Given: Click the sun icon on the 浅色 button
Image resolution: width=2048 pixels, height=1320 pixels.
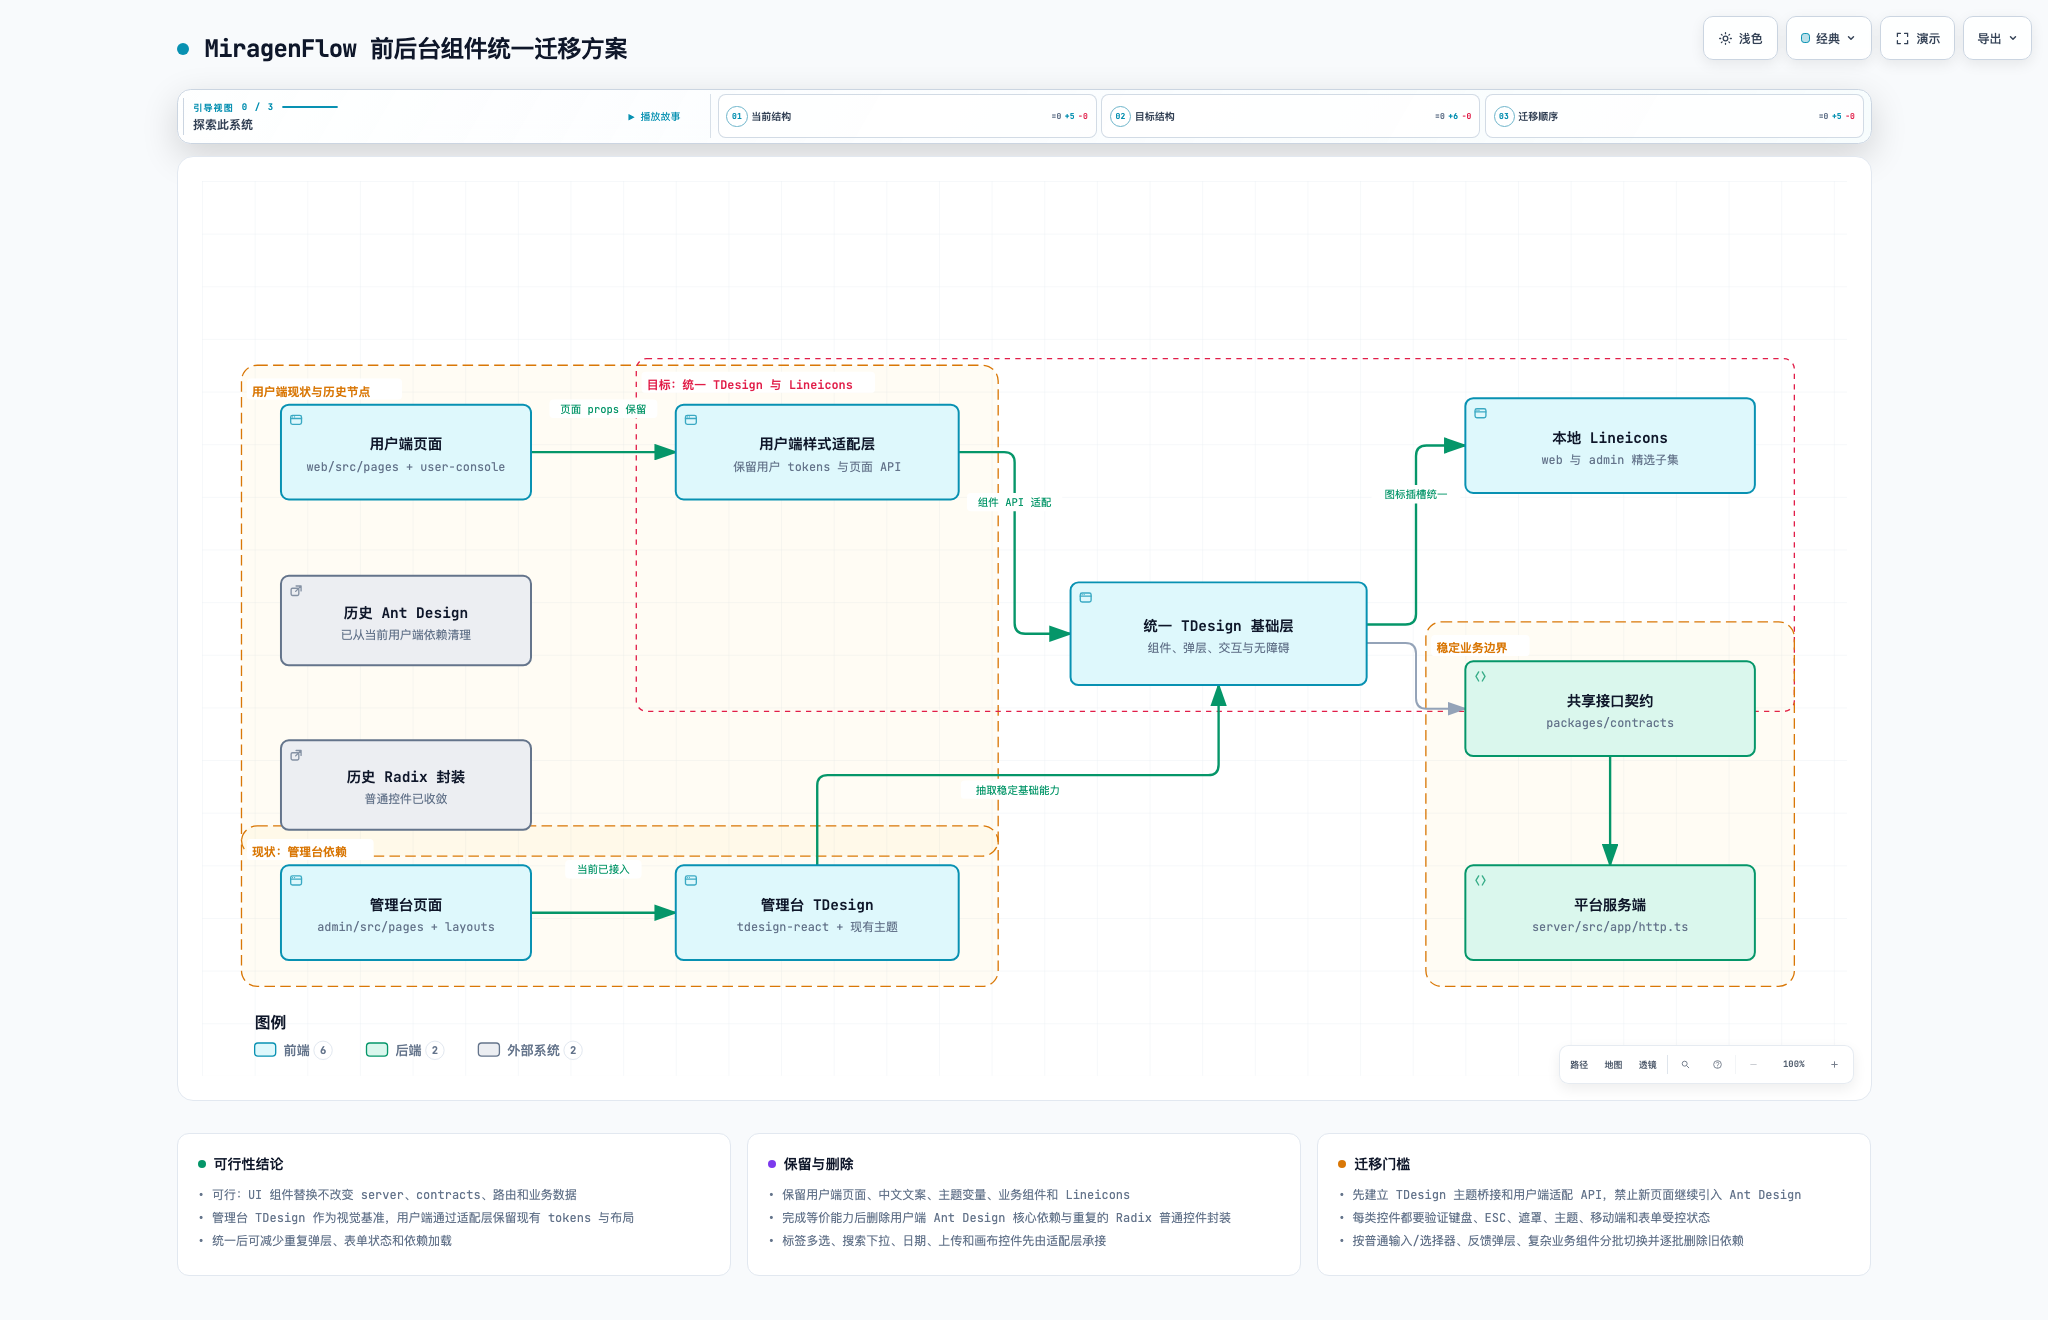Looking at the screenshot, I should (1725, 39).
